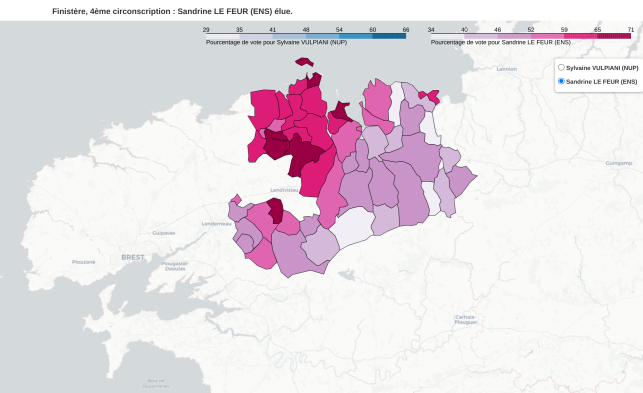Click the Plouzané label on the map
This screenshot has width=643, height=393.
pos(84,262)
